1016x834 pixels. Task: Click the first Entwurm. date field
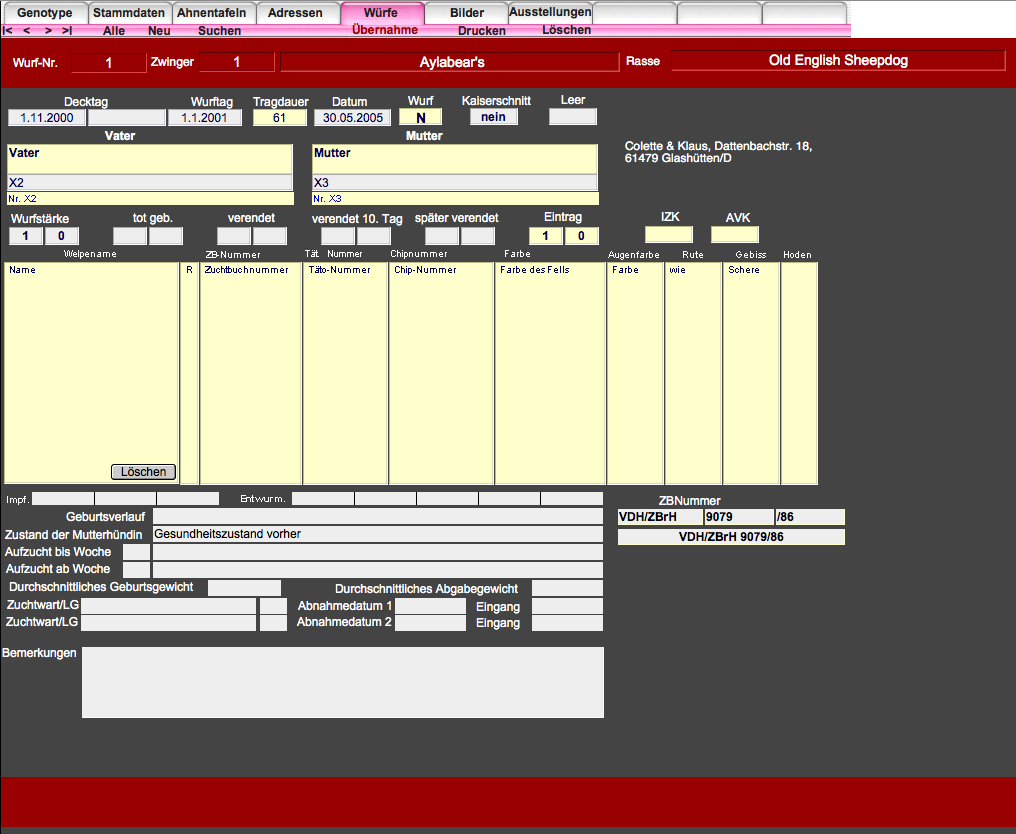(x=323, y=498)
